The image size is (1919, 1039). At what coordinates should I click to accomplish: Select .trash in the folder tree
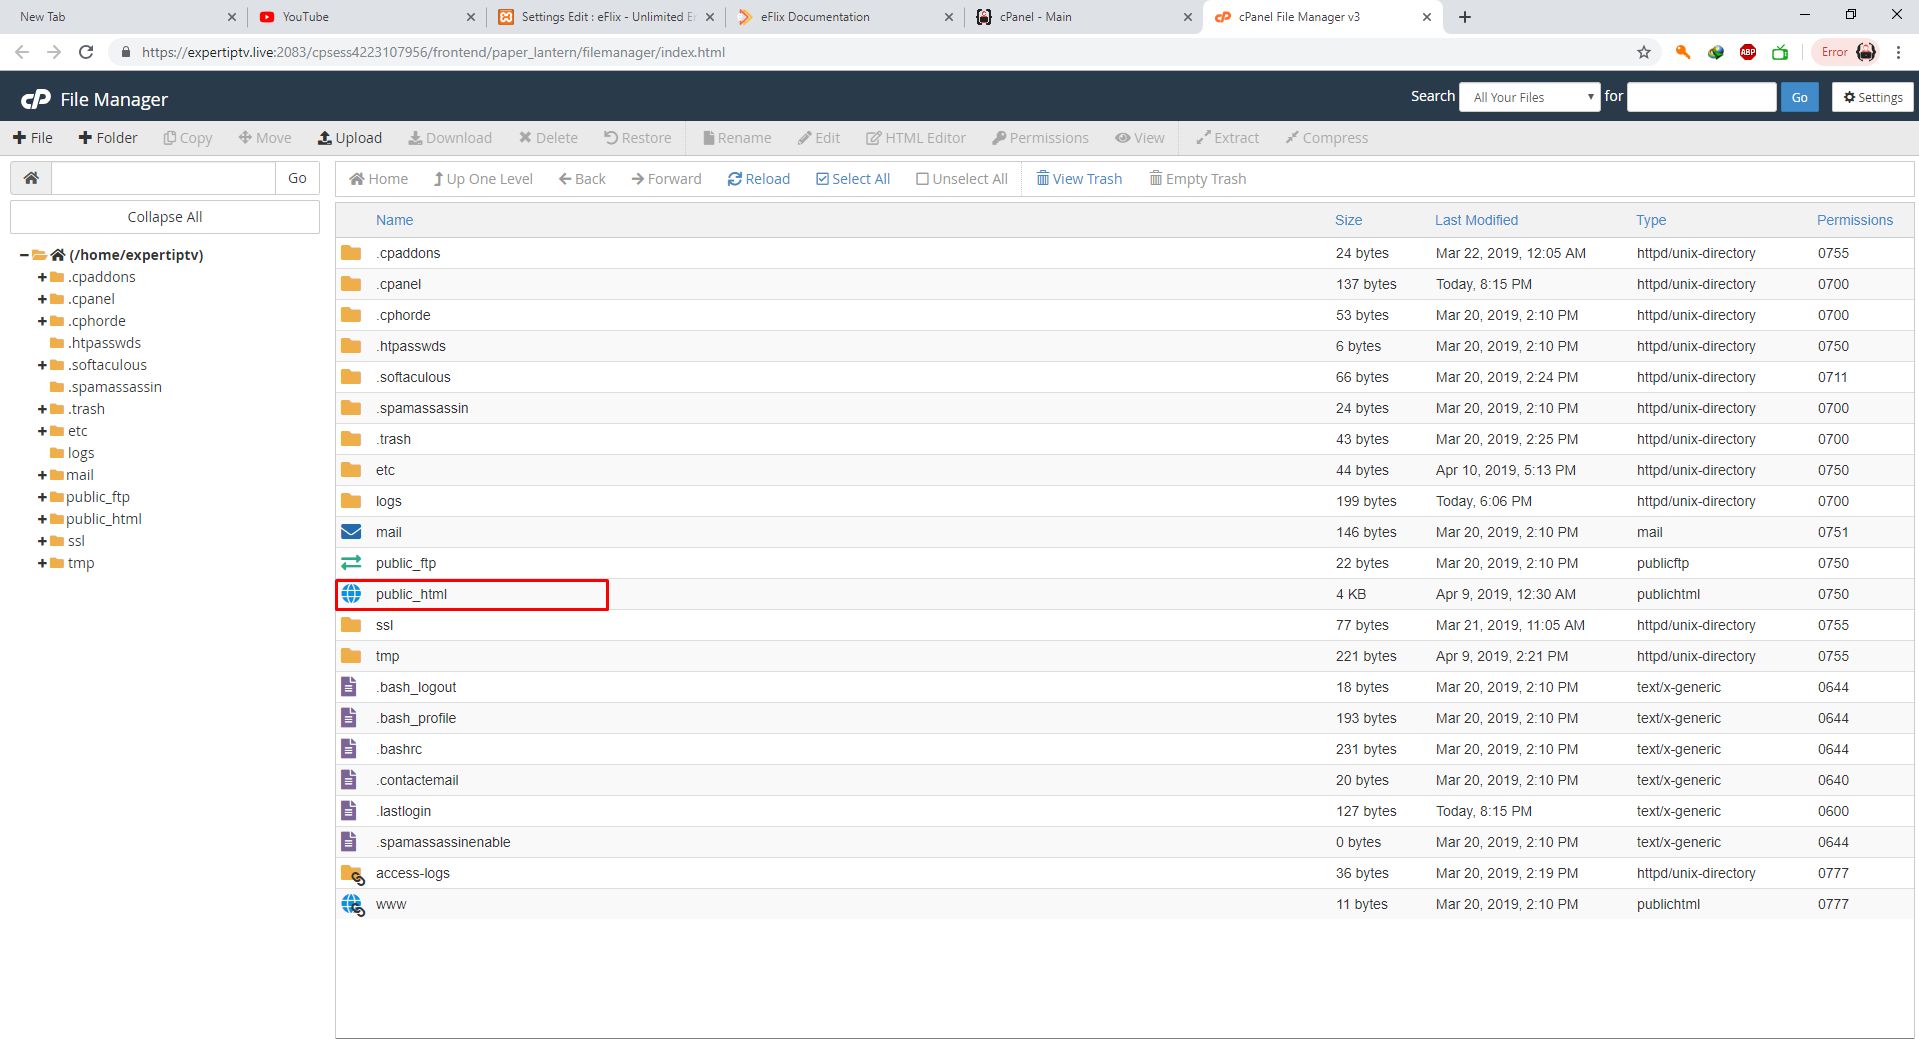pos(87,409)
